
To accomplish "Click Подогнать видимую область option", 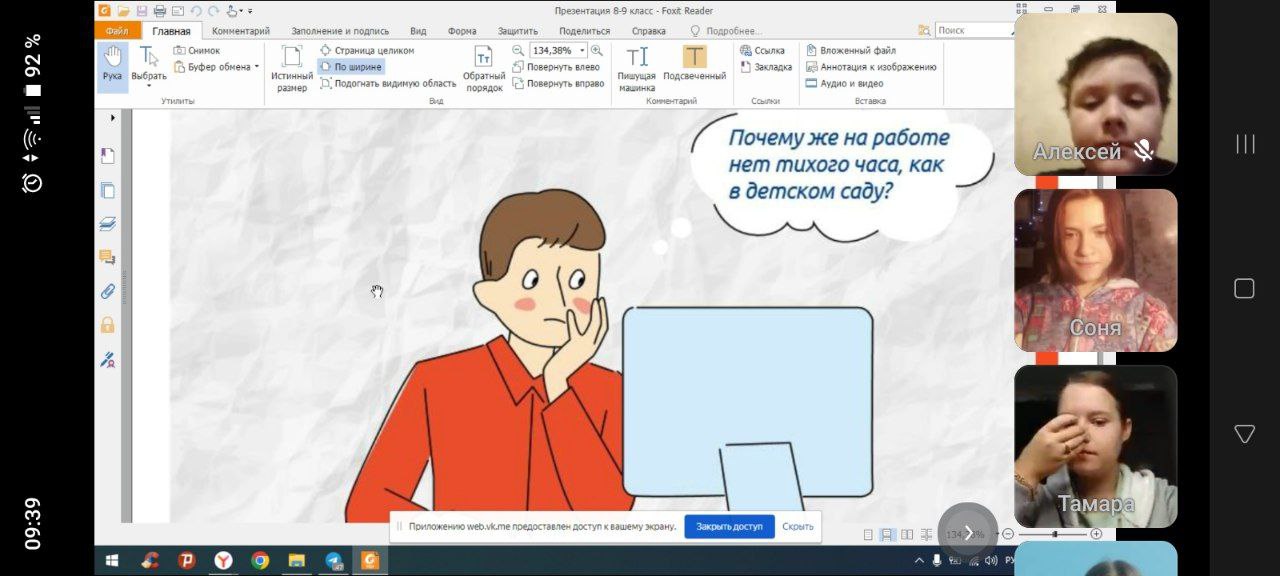I will click(388, 84).
